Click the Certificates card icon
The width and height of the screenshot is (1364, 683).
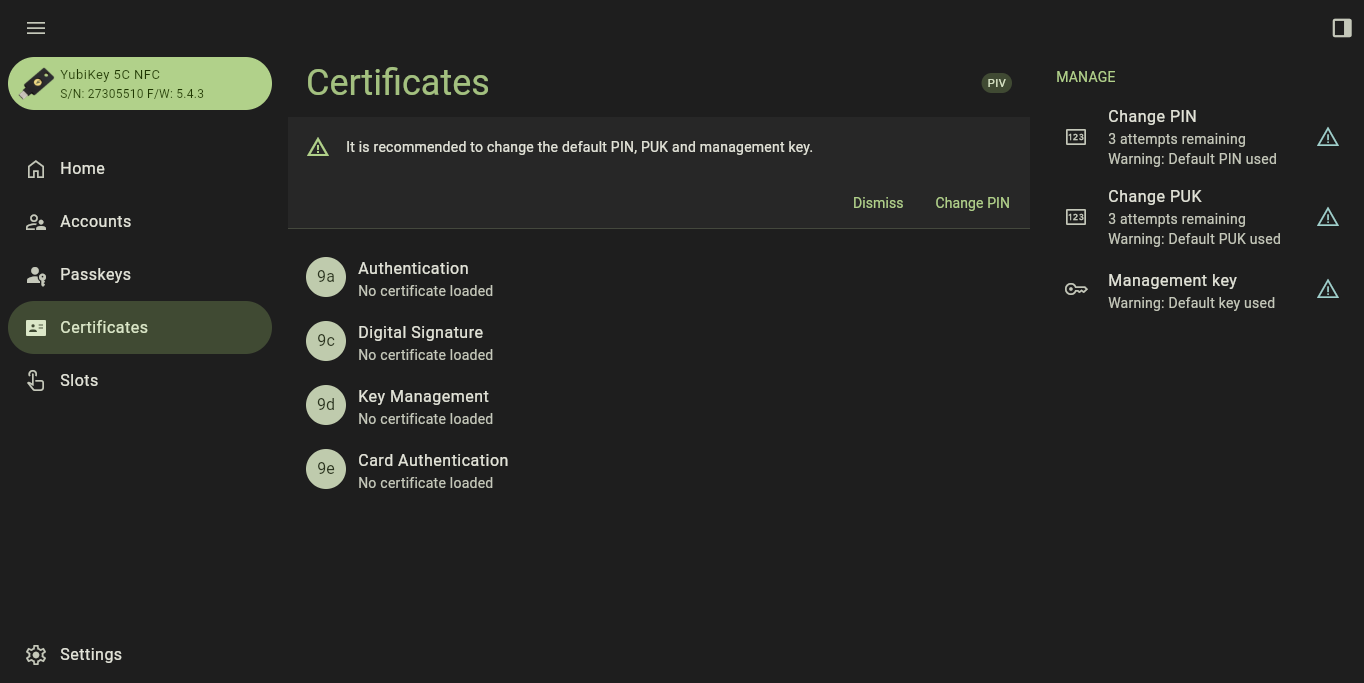point(36,328)
